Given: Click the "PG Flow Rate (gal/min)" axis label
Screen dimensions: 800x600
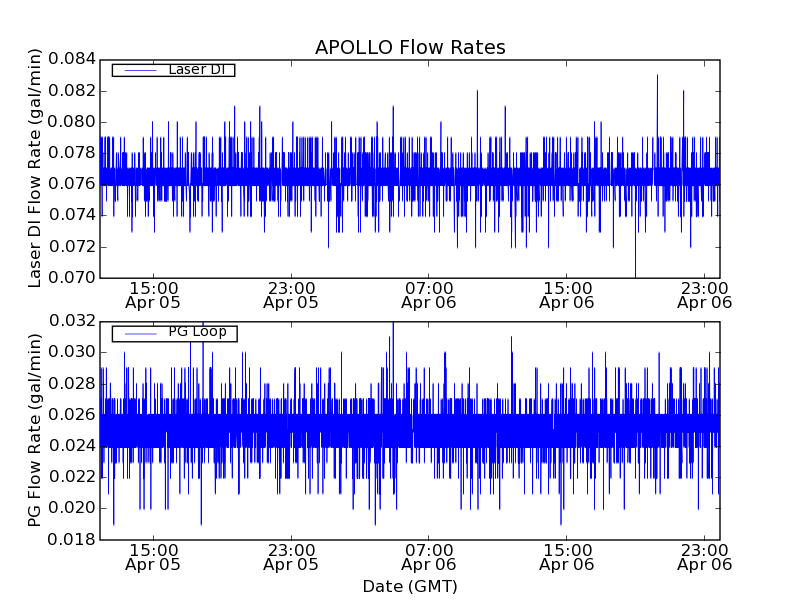Looking at the screenshot, I should point(34,430).
